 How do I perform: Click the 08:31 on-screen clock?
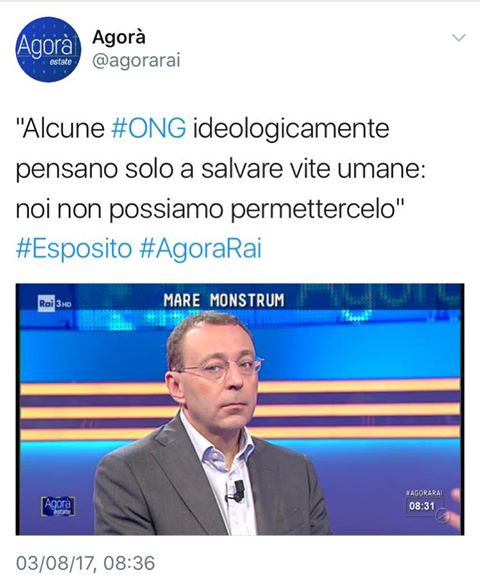coord(422,506)
